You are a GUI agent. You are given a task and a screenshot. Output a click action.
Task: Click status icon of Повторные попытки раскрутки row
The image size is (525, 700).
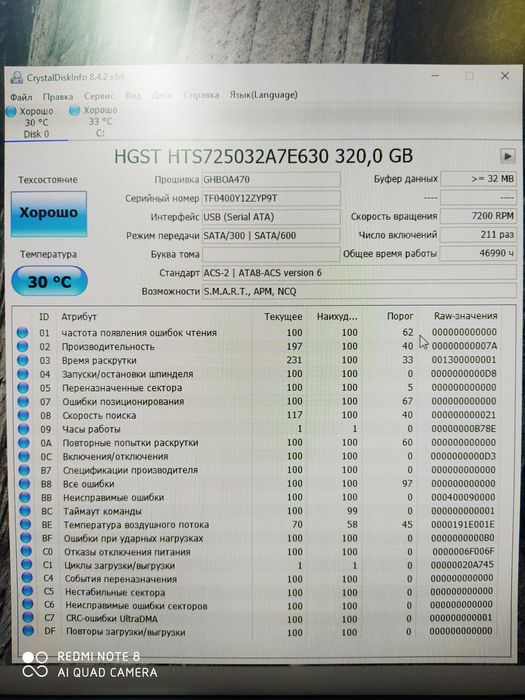(24, 443)
